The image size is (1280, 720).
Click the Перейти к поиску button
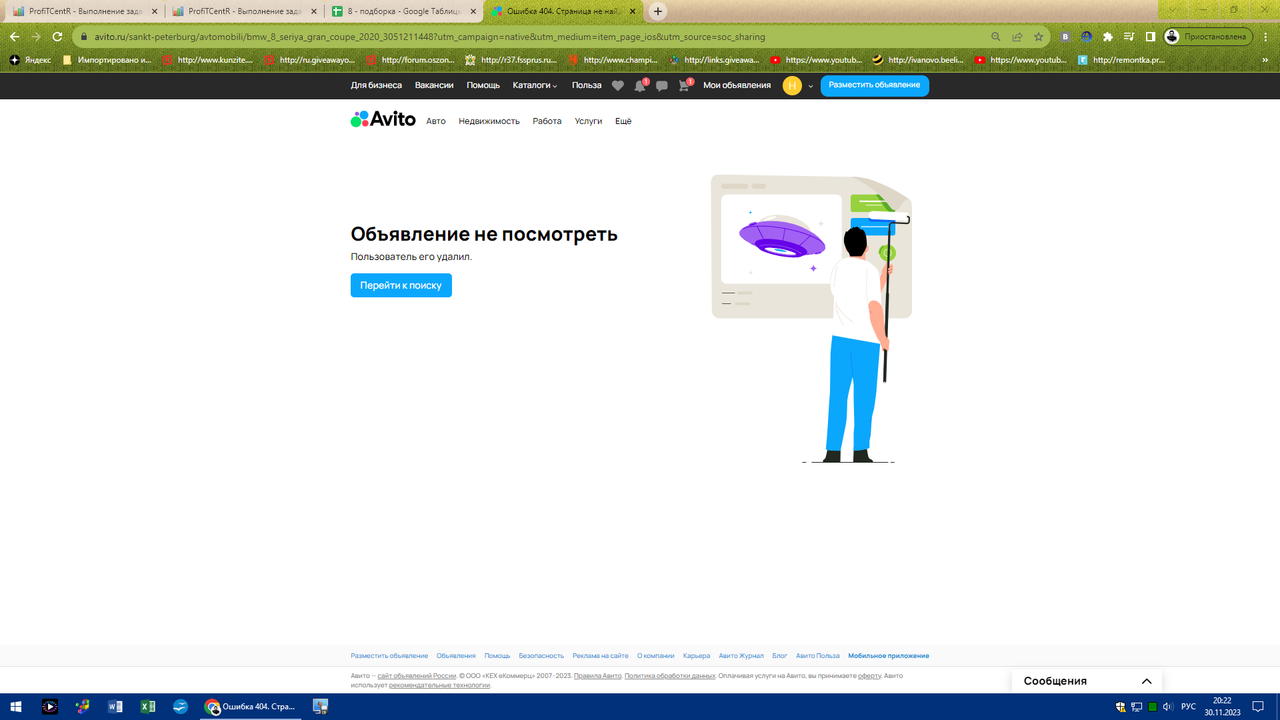coord(400,285)
